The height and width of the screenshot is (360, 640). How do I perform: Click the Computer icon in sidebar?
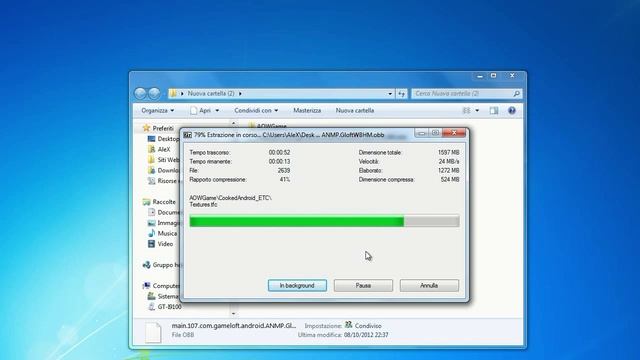[x=147, y=286]
